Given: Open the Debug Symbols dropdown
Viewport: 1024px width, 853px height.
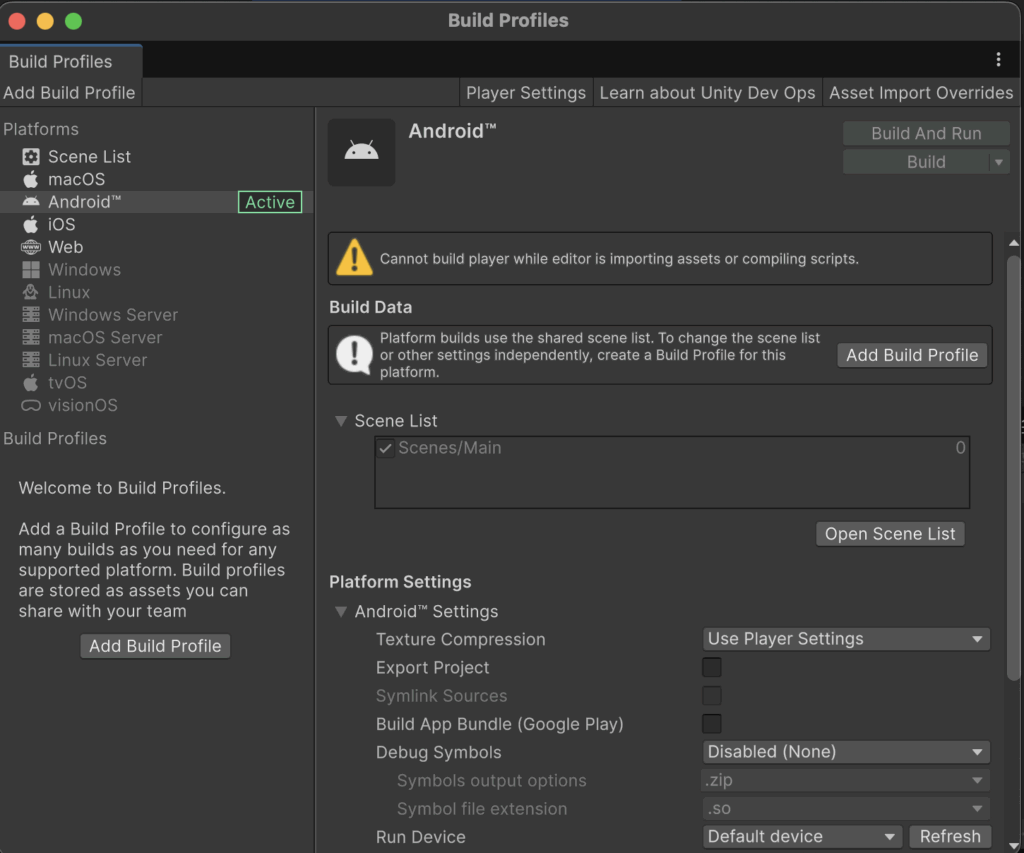Looking at the screenshot, I should click(x=846, y=752).
